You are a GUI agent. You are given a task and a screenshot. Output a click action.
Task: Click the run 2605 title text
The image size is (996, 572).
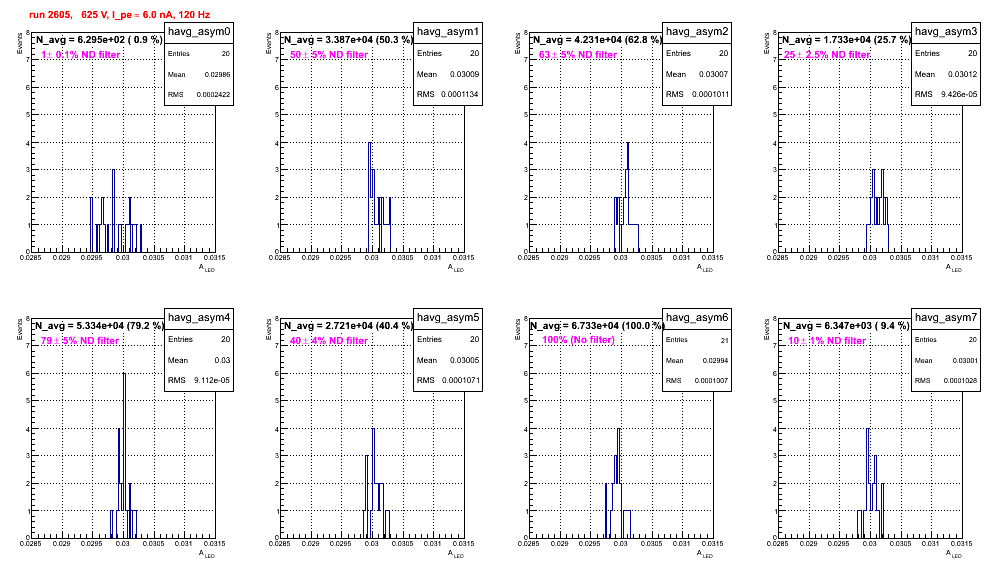(119, 15)
